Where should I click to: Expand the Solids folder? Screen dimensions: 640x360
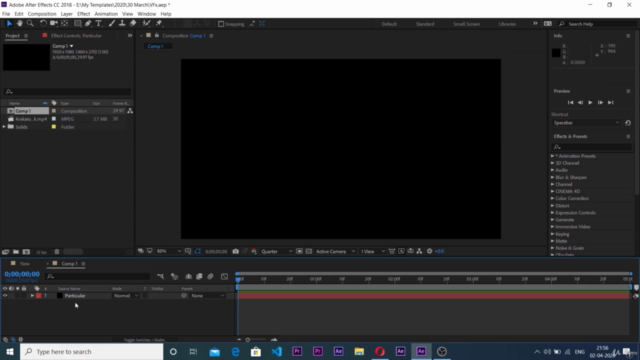pos(4,127)
